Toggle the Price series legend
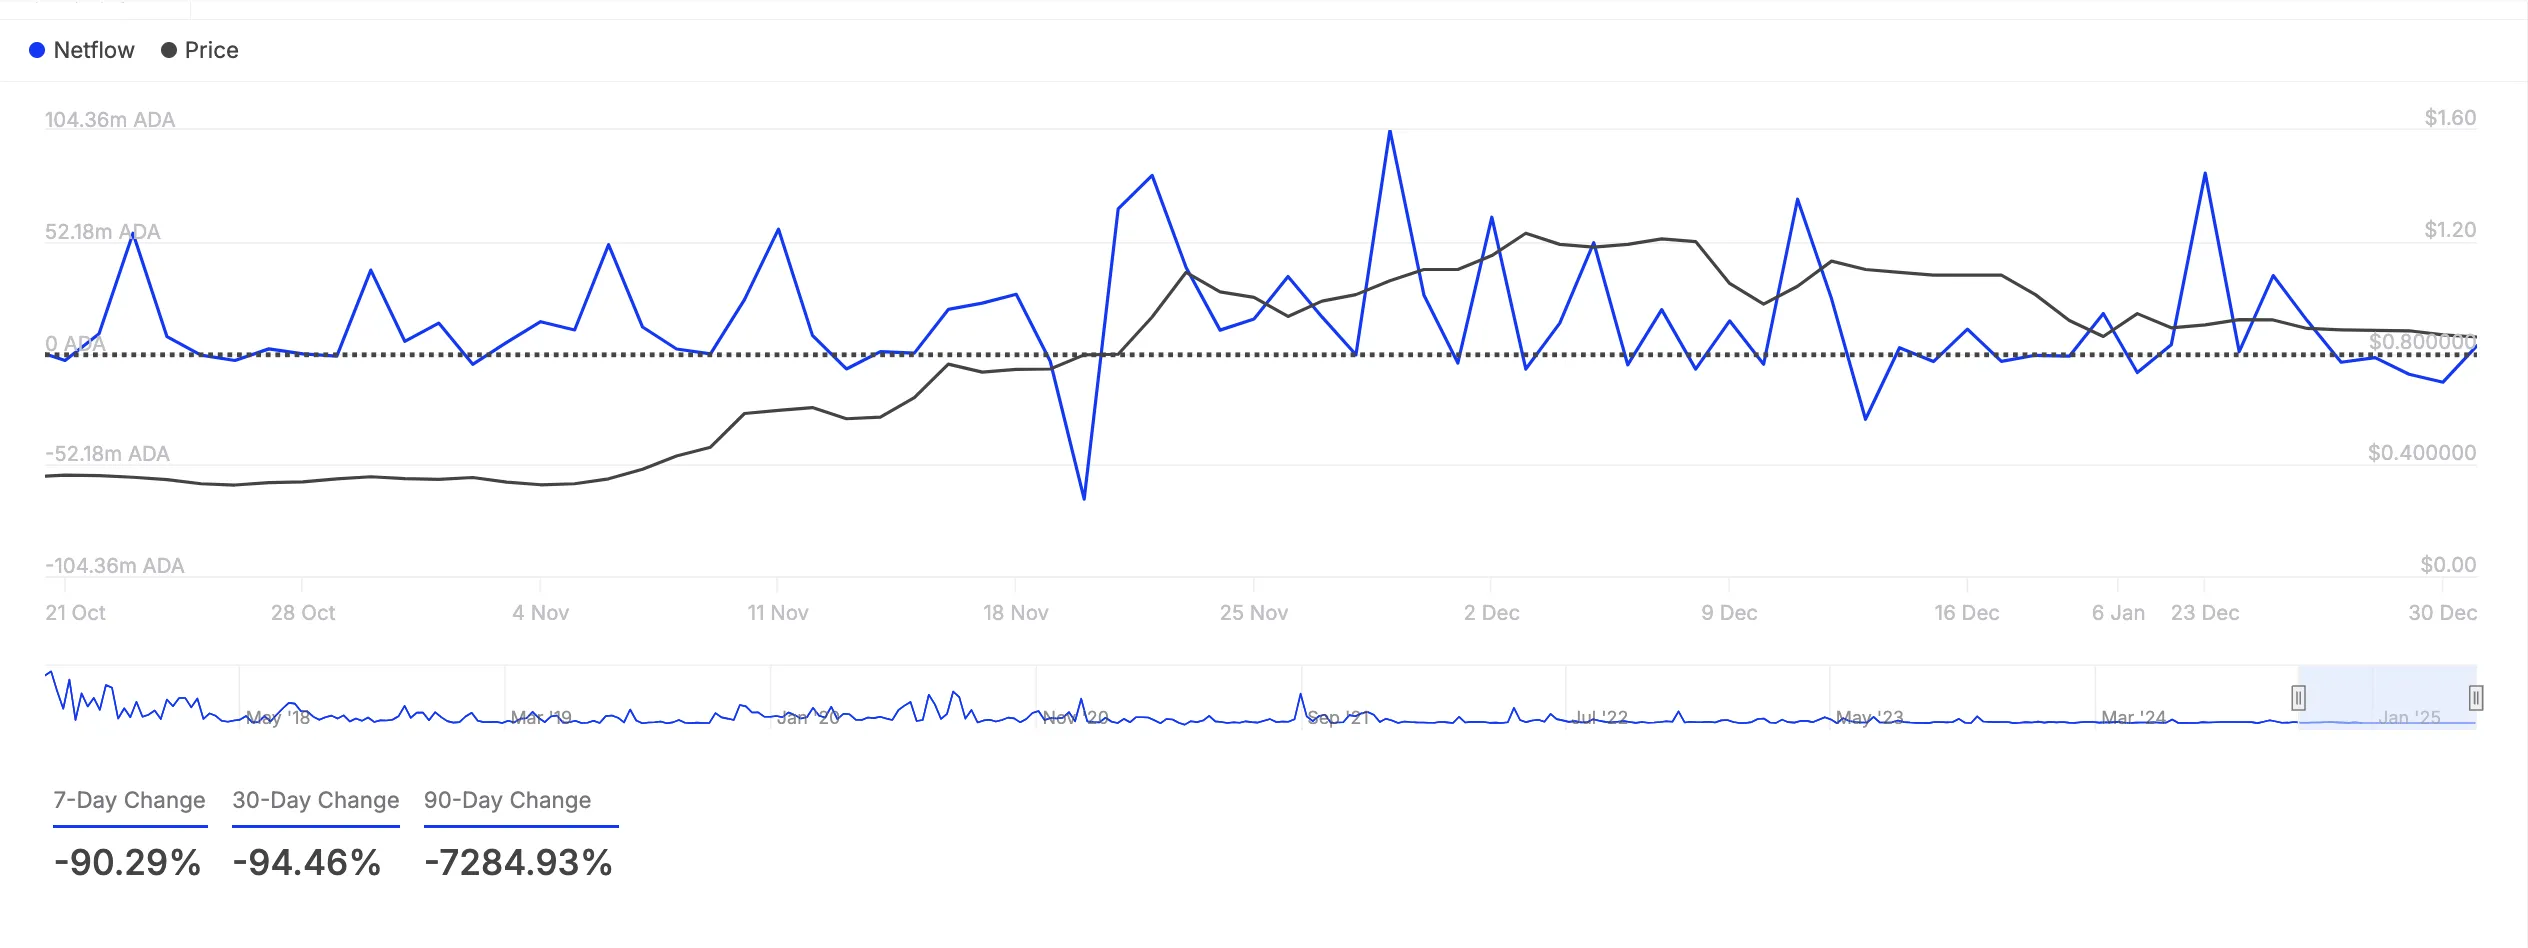 coord(200,50)
